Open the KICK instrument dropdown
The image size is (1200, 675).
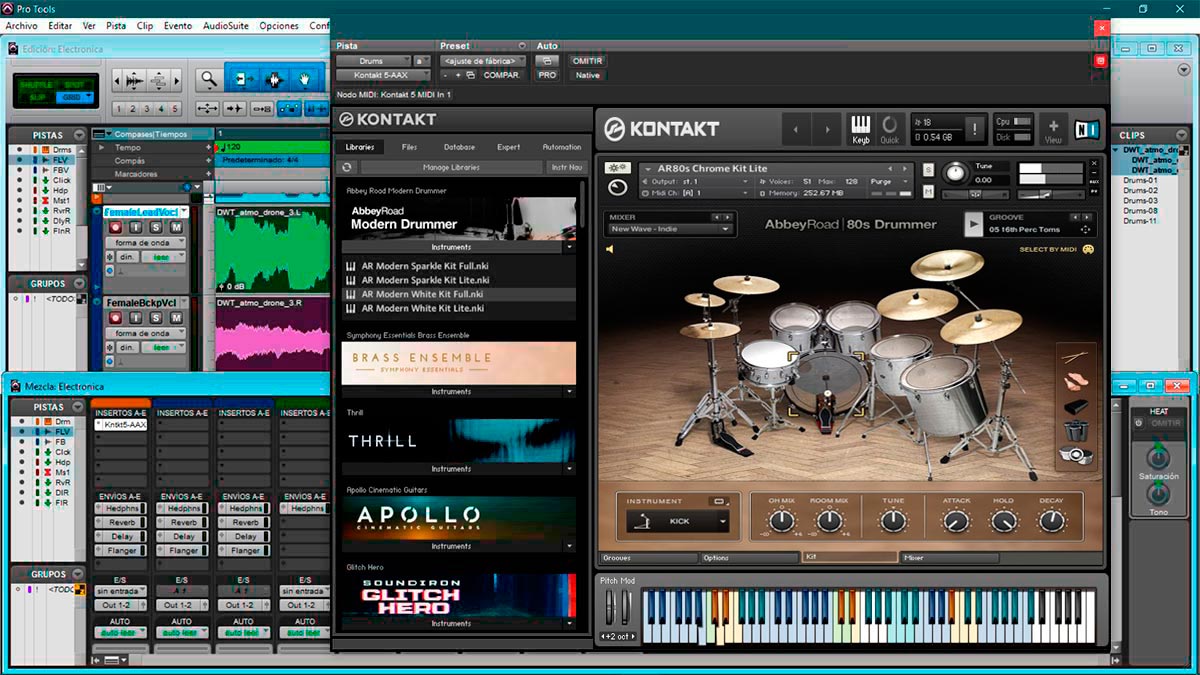tap(678, 521)
